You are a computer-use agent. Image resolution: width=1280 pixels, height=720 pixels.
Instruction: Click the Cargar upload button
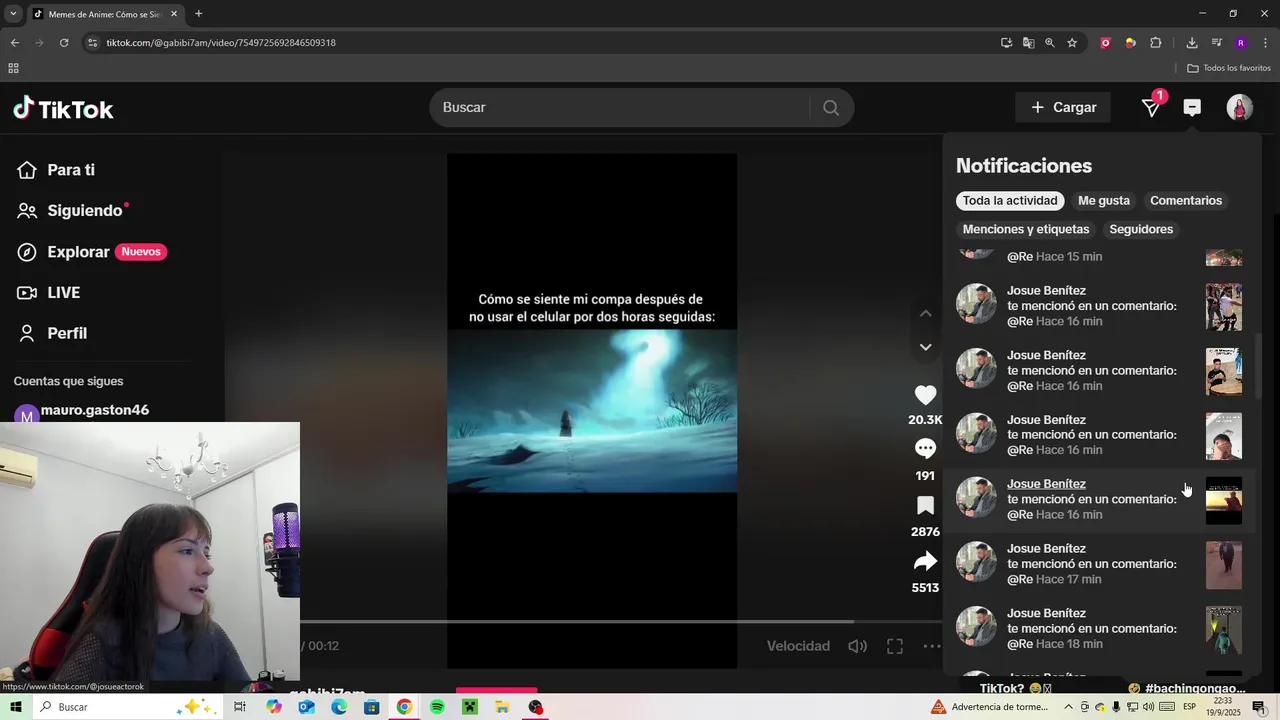pyautogui.click(x=1063, y=107)
